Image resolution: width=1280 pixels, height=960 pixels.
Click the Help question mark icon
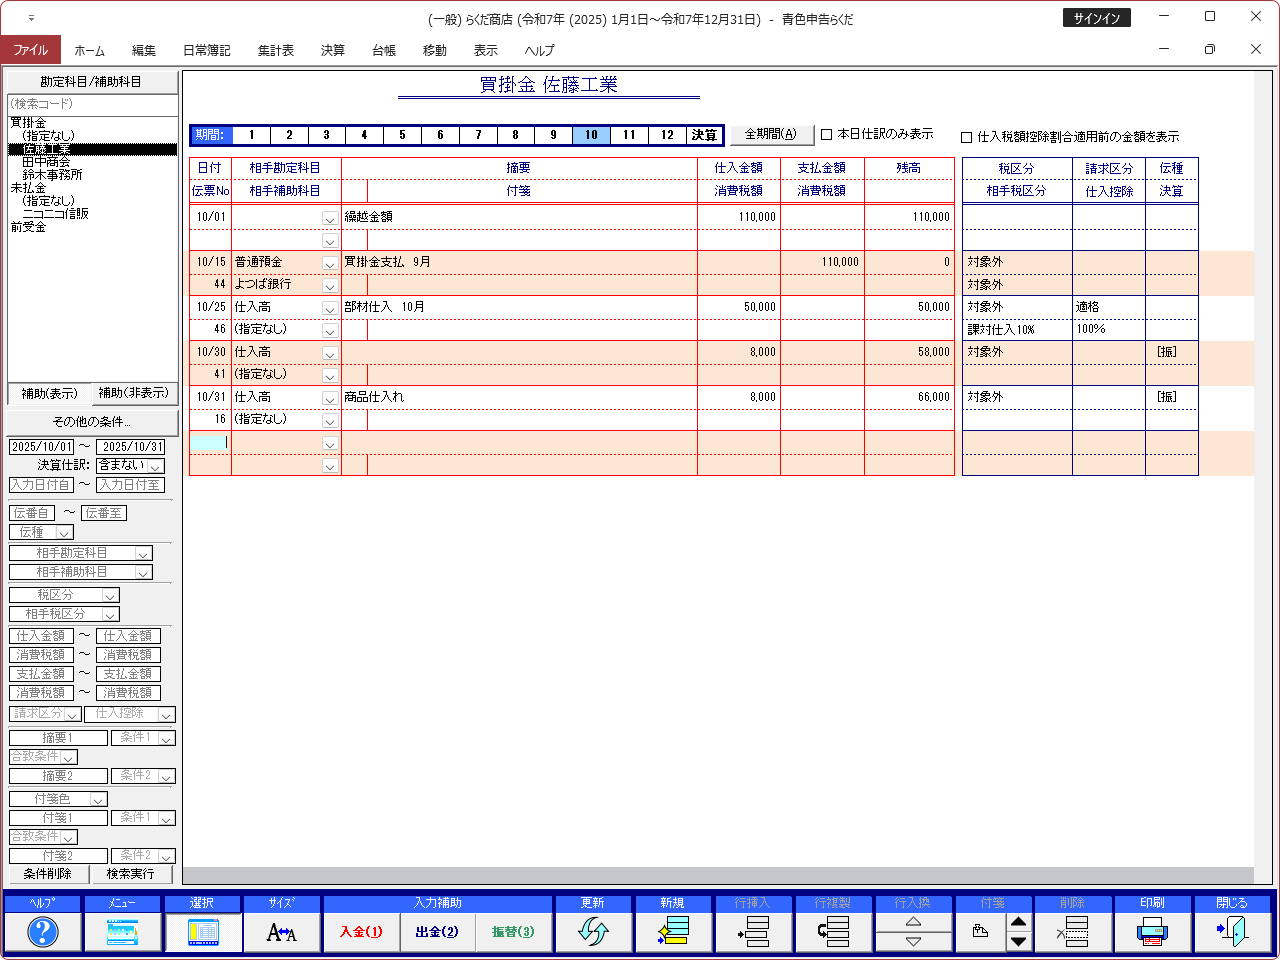42,932
